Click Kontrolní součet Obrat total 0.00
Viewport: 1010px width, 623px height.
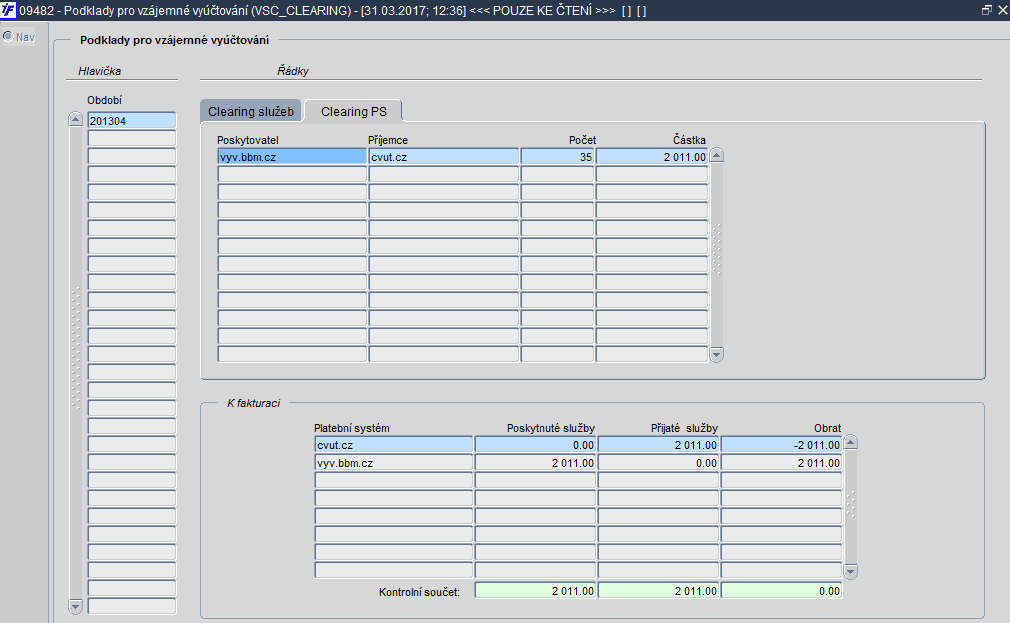[x=781, y=591]
